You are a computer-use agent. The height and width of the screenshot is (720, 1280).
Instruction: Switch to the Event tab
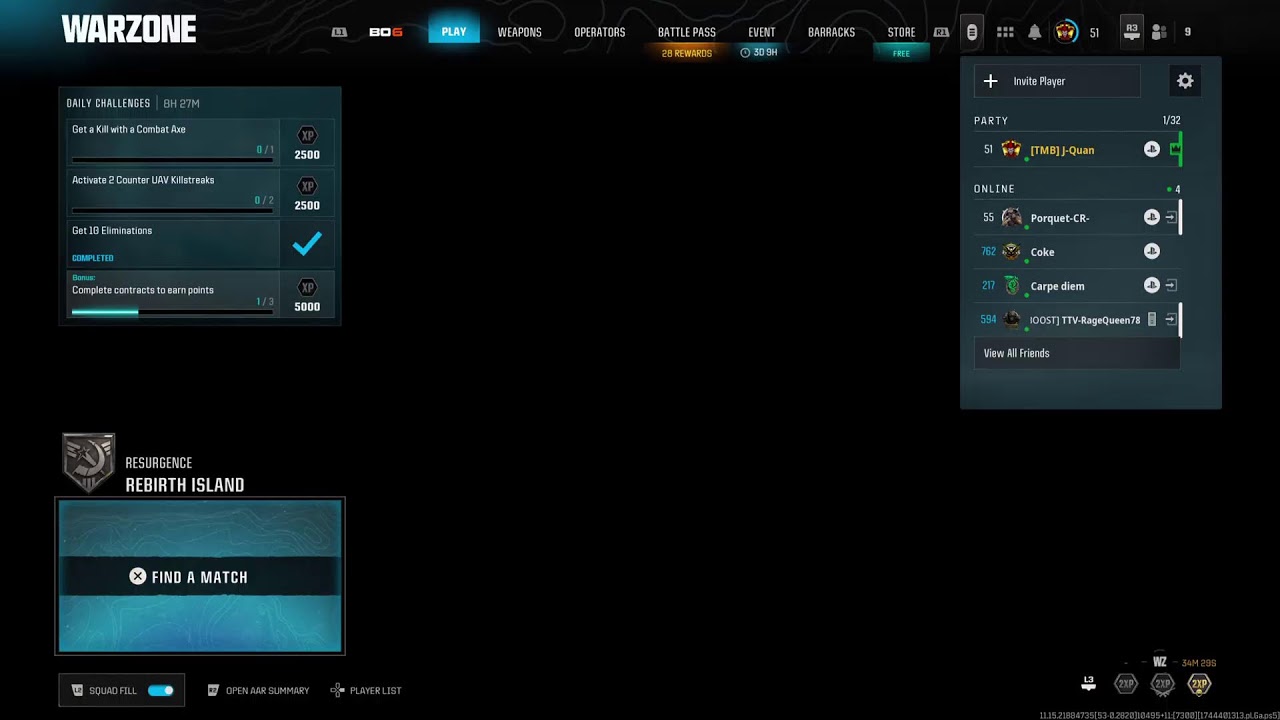click(x=762, y=32)
